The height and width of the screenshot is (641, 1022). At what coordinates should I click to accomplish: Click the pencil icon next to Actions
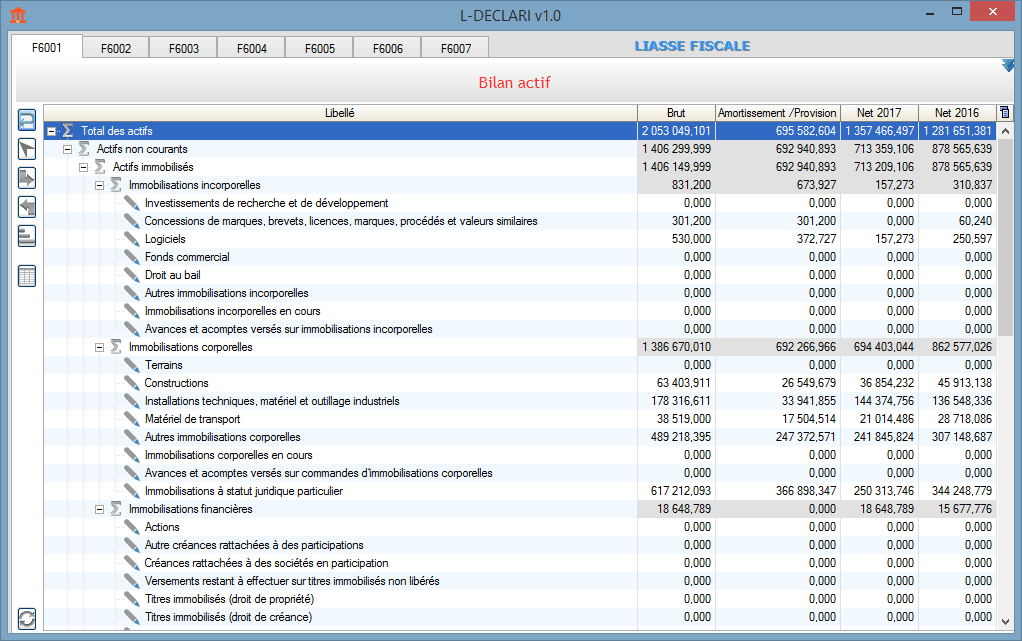tap(132, 527)
